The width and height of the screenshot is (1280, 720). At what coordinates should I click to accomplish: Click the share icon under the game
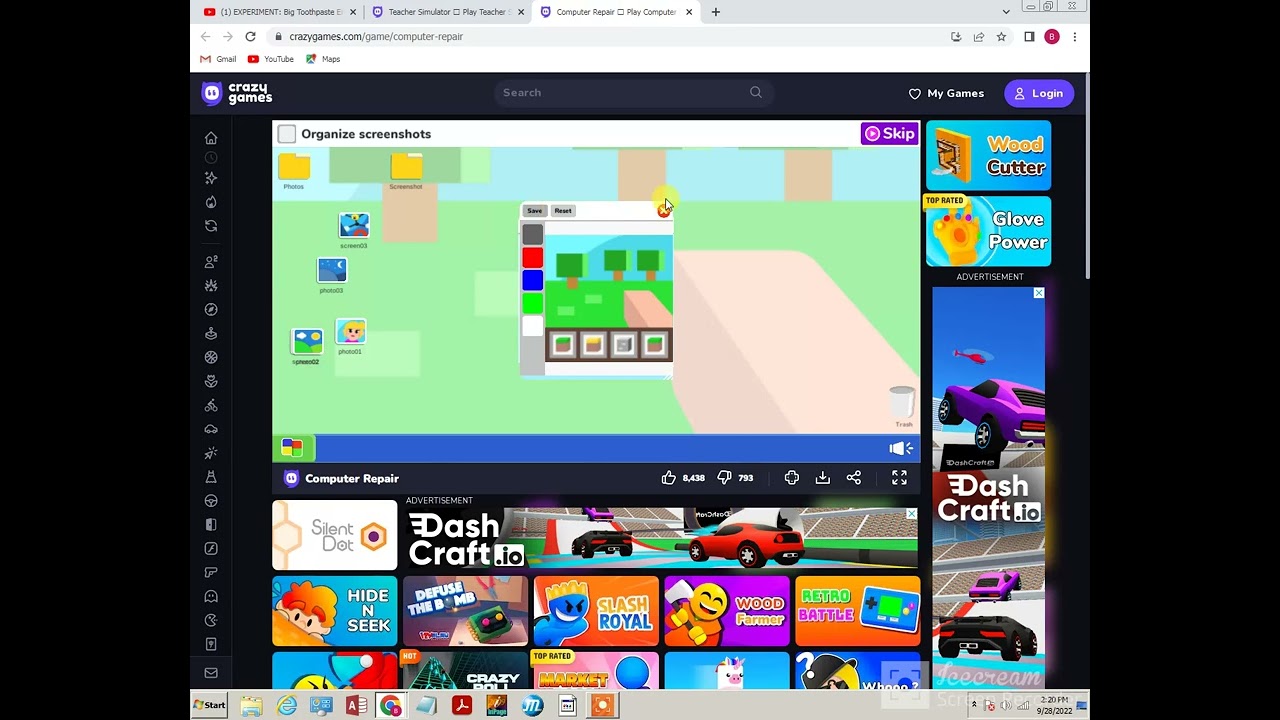(854, 478)
